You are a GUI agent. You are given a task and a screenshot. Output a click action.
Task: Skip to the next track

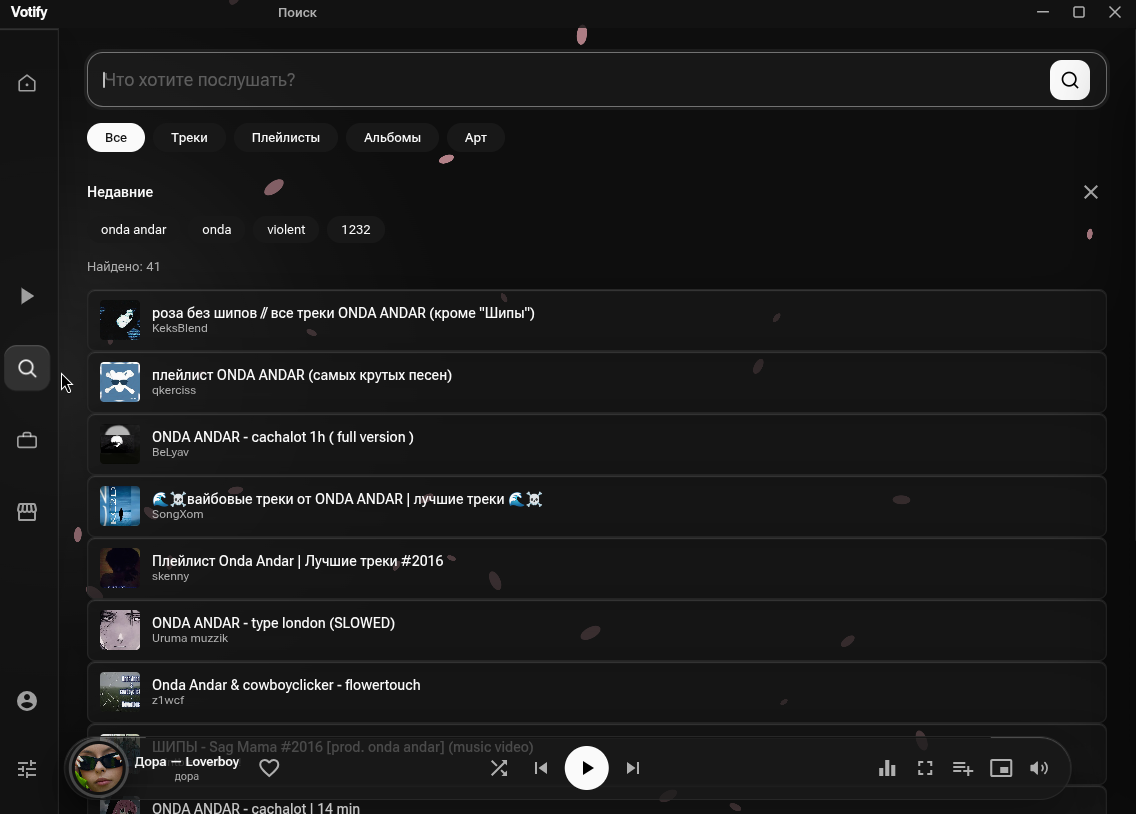coord(632,768)
